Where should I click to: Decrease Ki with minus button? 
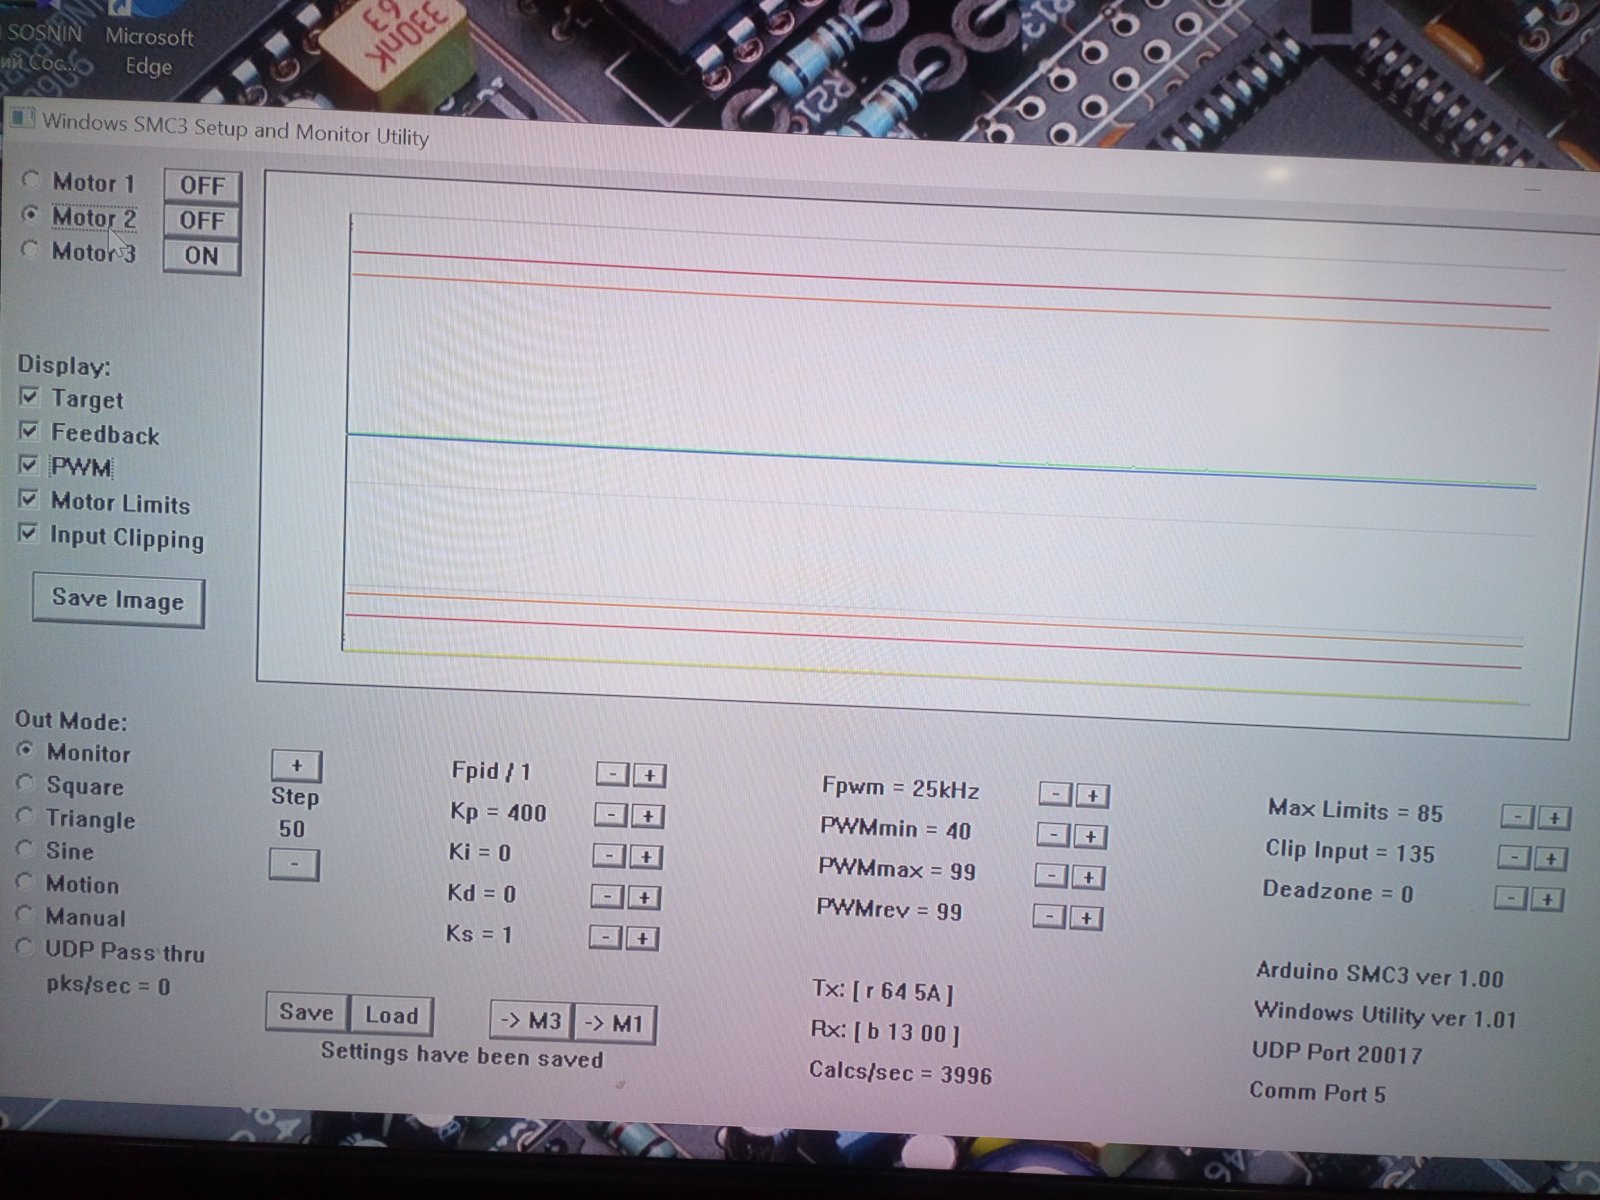click(x=609, y=856)
